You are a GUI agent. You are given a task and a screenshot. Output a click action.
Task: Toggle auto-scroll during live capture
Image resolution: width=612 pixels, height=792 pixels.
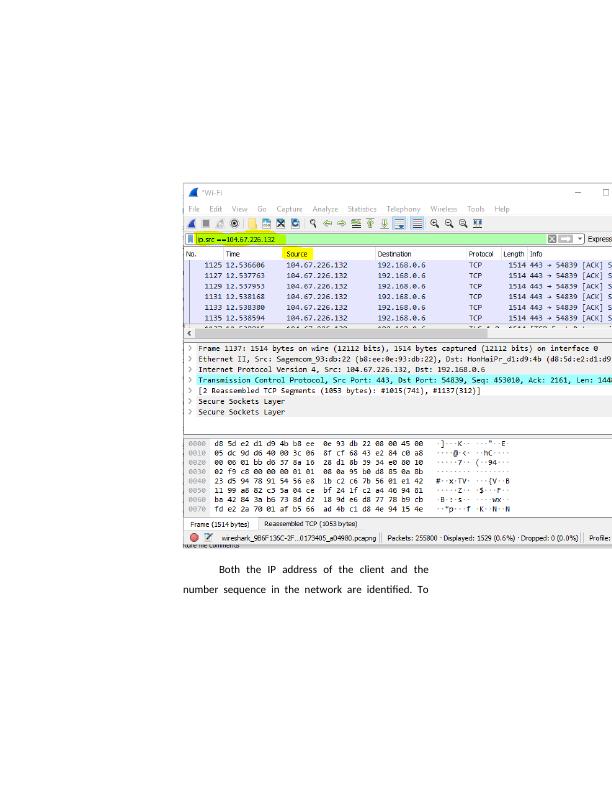point(399,224)
